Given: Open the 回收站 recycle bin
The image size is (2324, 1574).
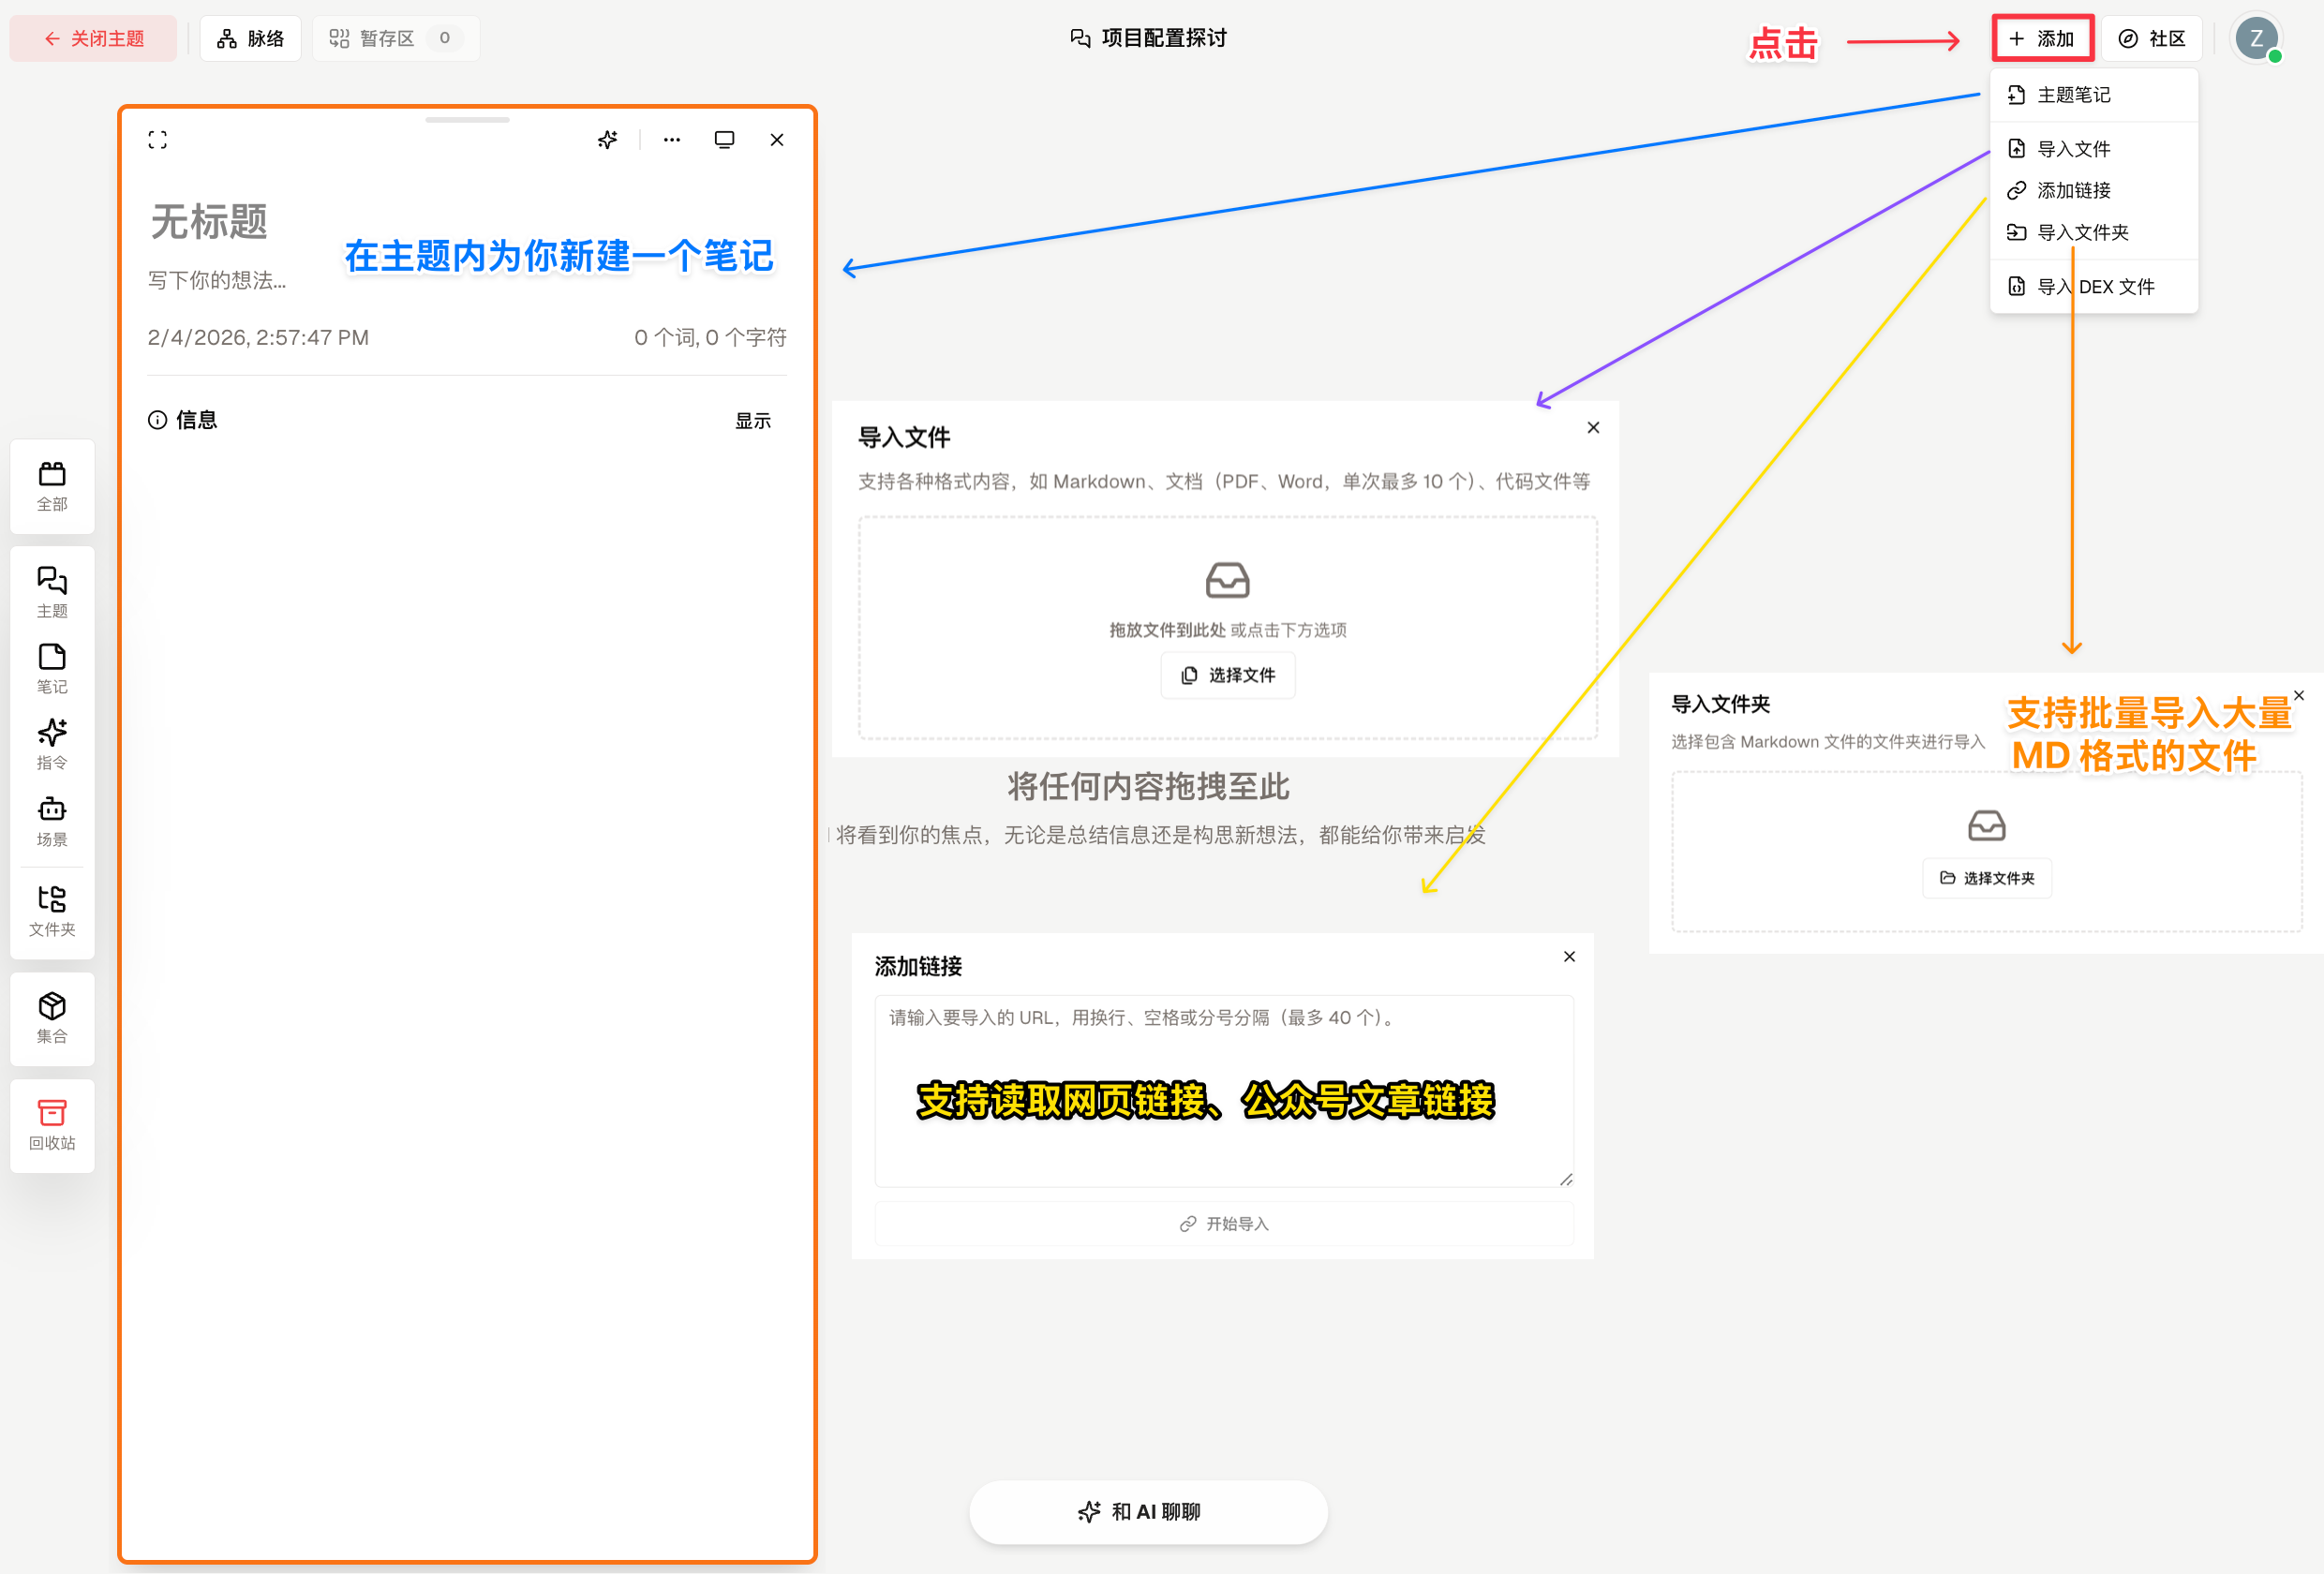Looking at the screenshot, I should point(52,1124).
